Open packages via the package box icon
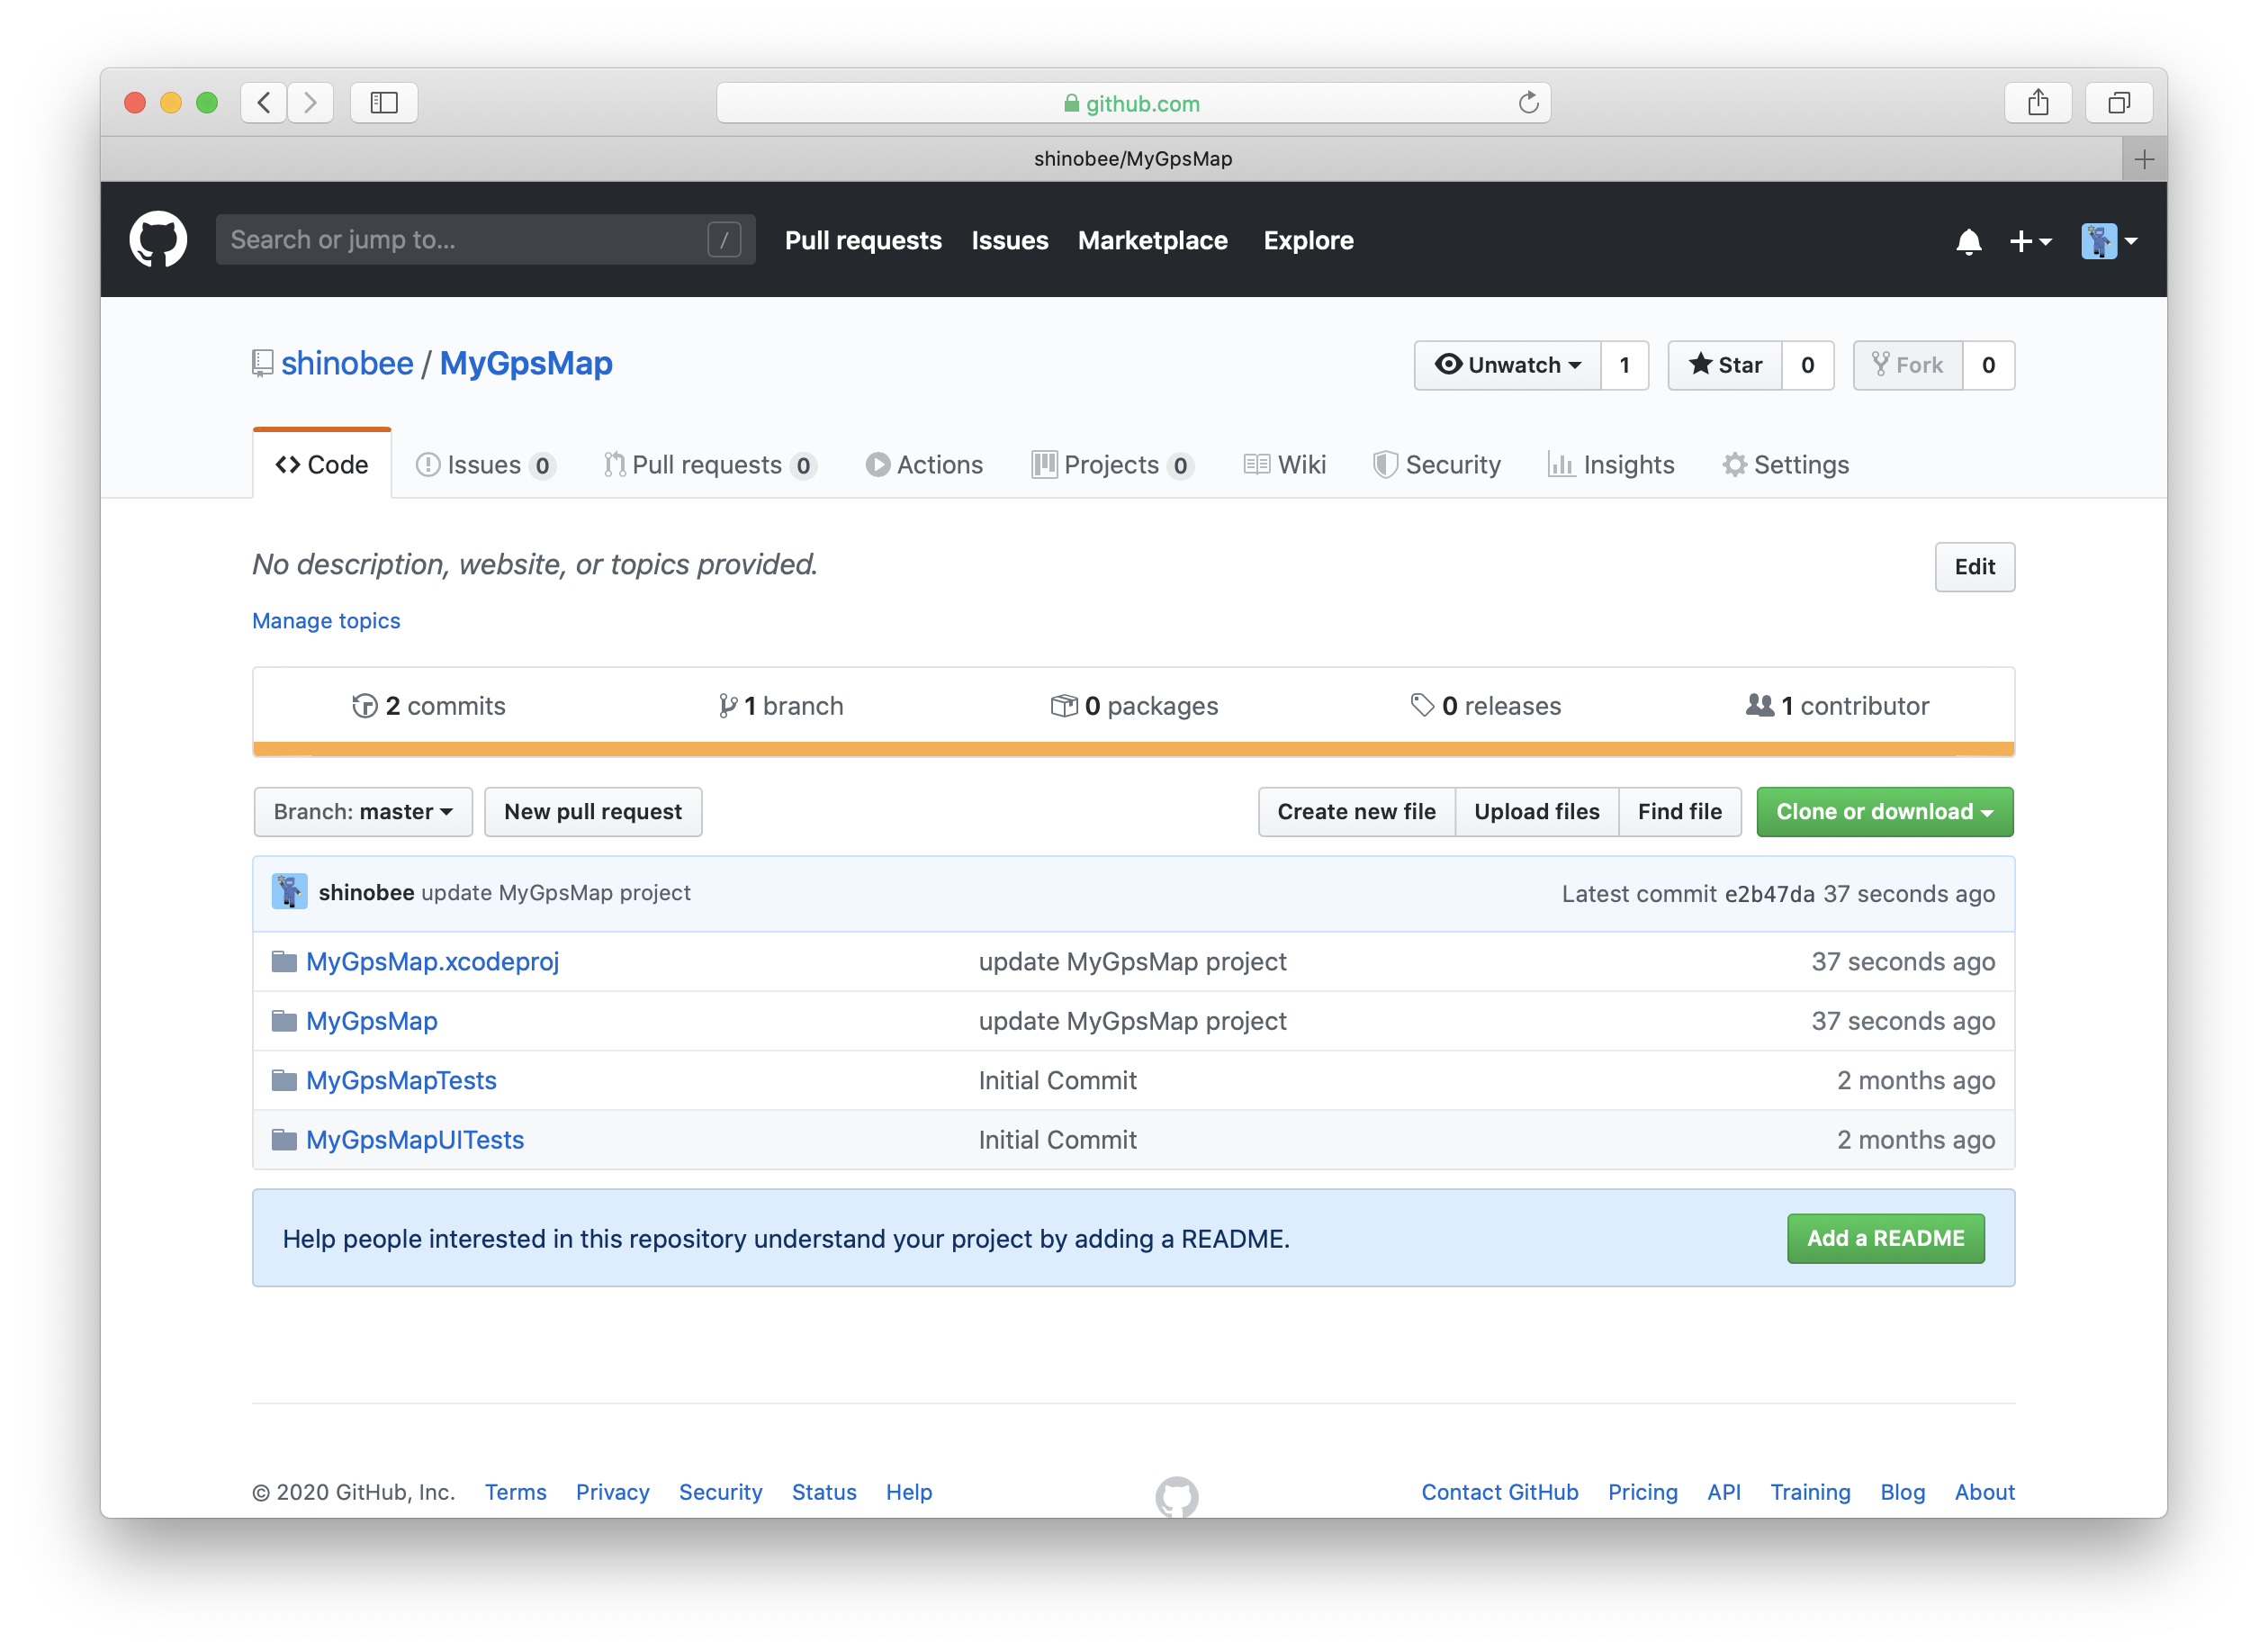The height and width of the screenshot is (1651, 2268). [1063, 705]
